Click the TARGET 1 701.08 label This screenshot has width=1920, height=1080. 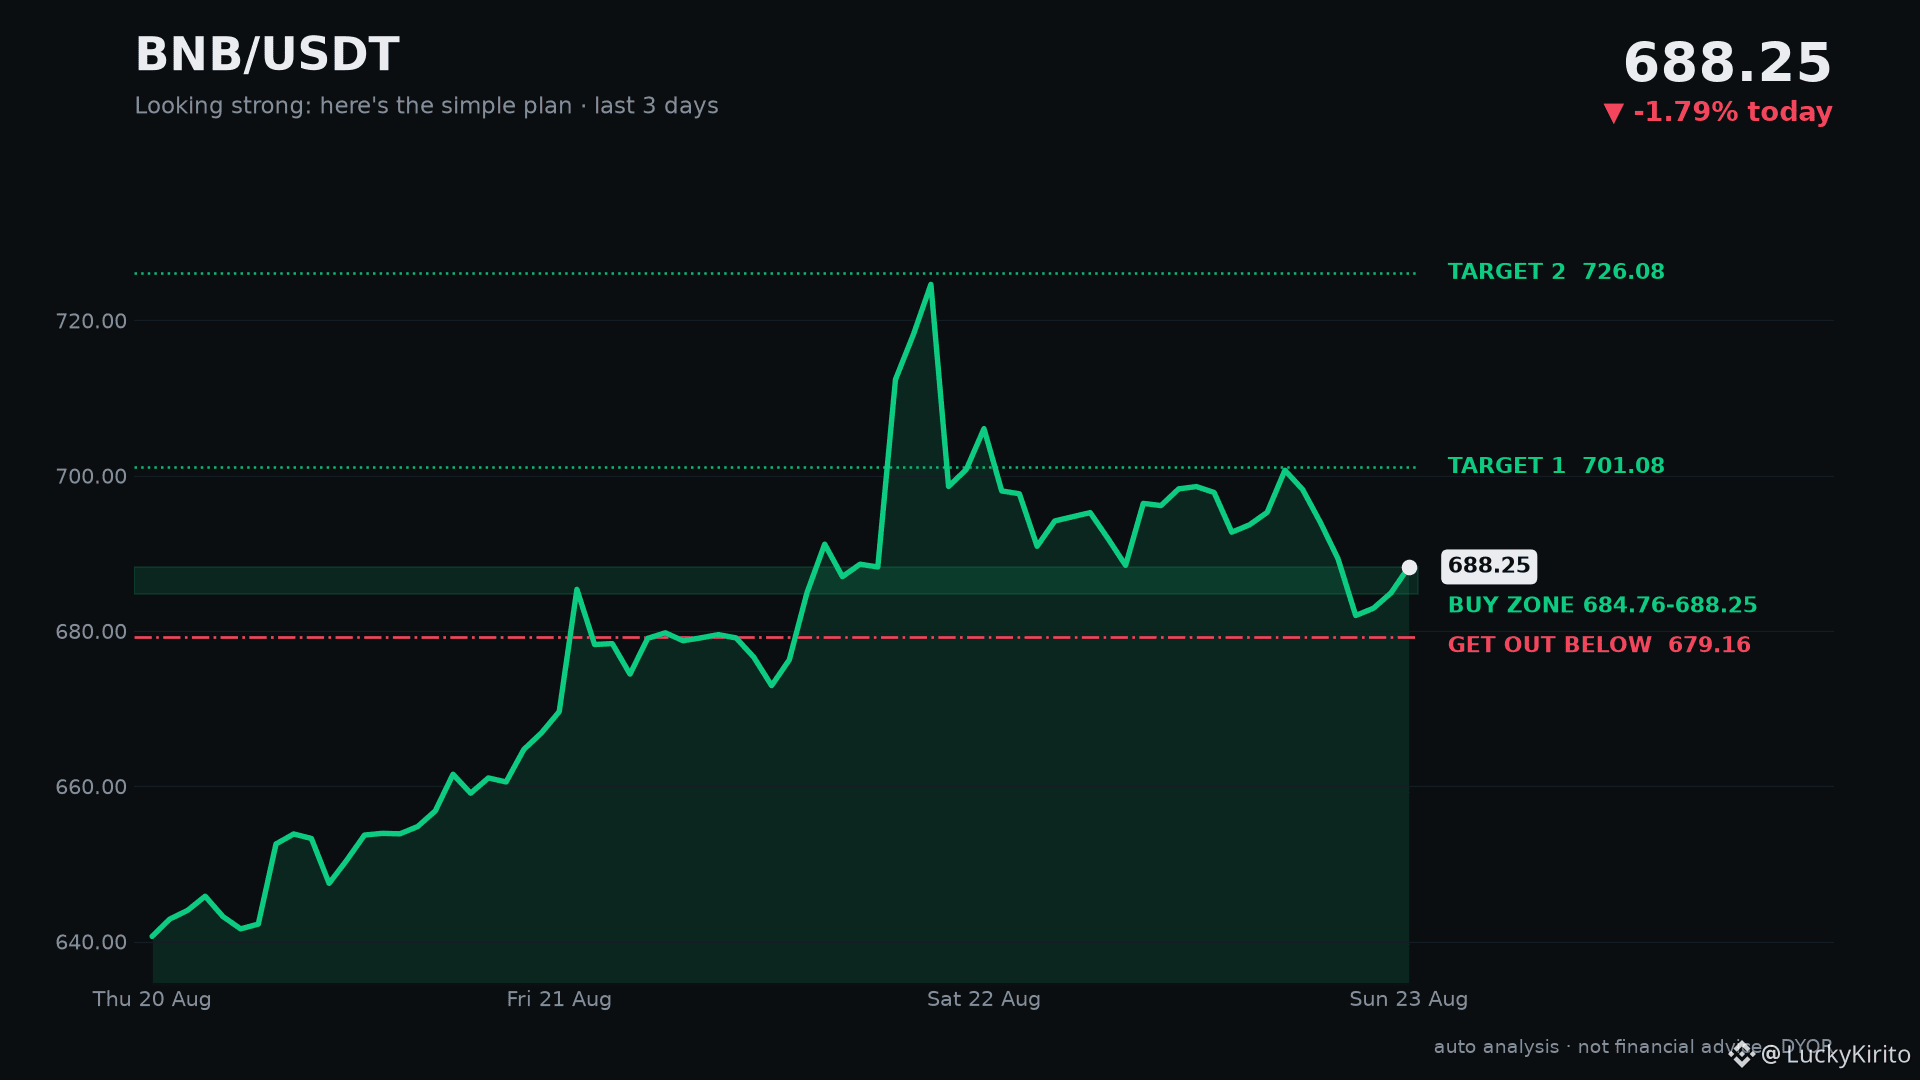[1556, 466]
